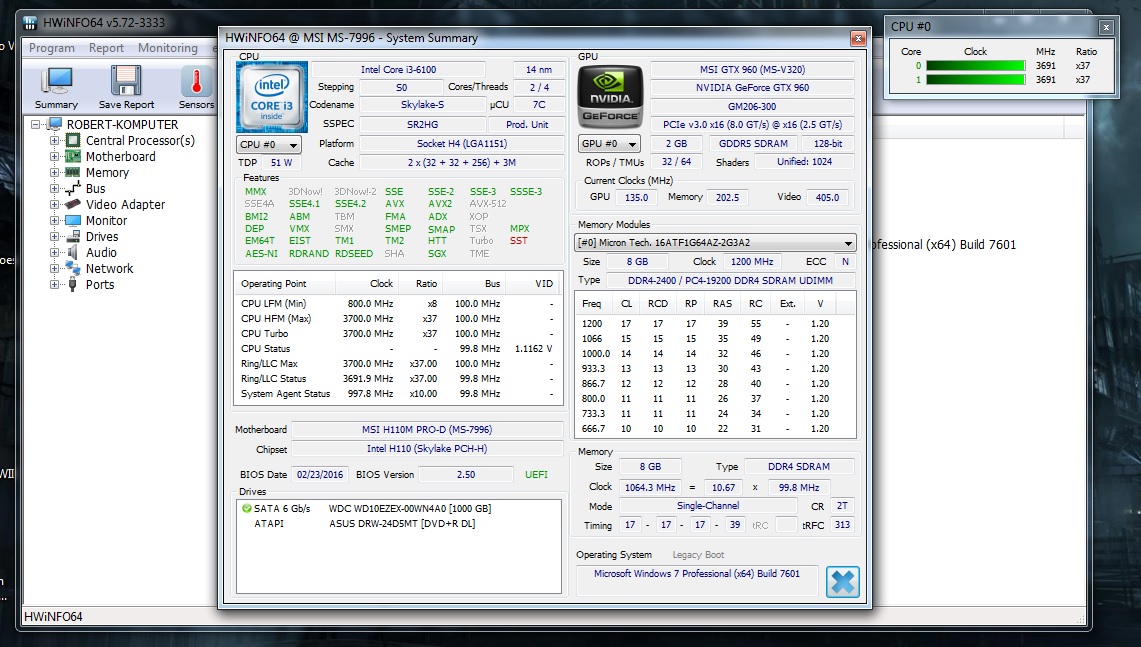Click the Intel Core i3-6100 name field
The width and height of the screenshot is (1141, 647).
pos(399,69)
